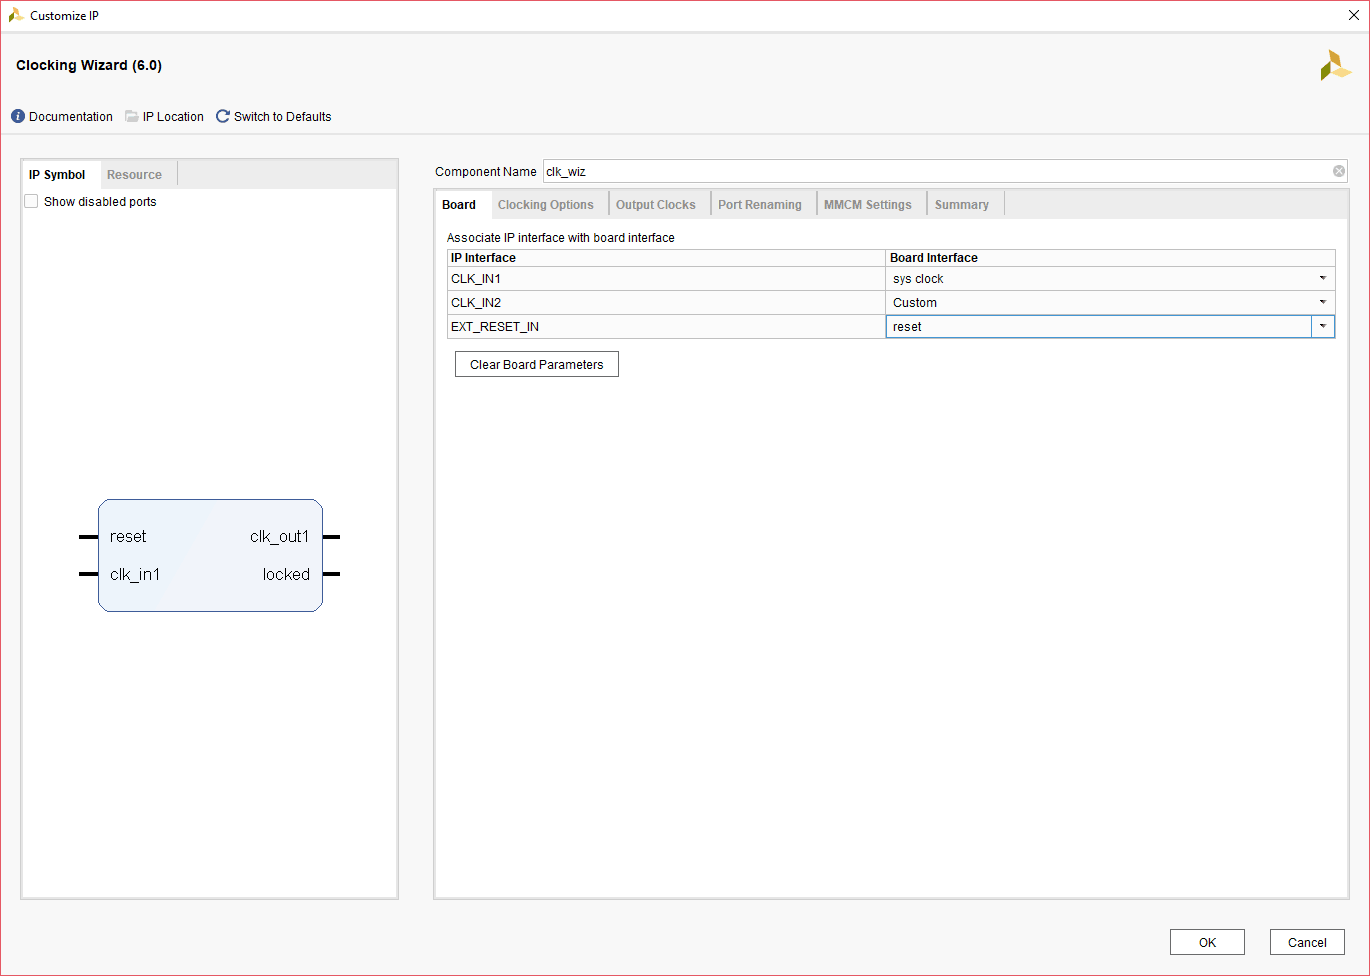Clear the Component Name field icon
Screen dimensions: 1370x976
[x=1339, y=172]
